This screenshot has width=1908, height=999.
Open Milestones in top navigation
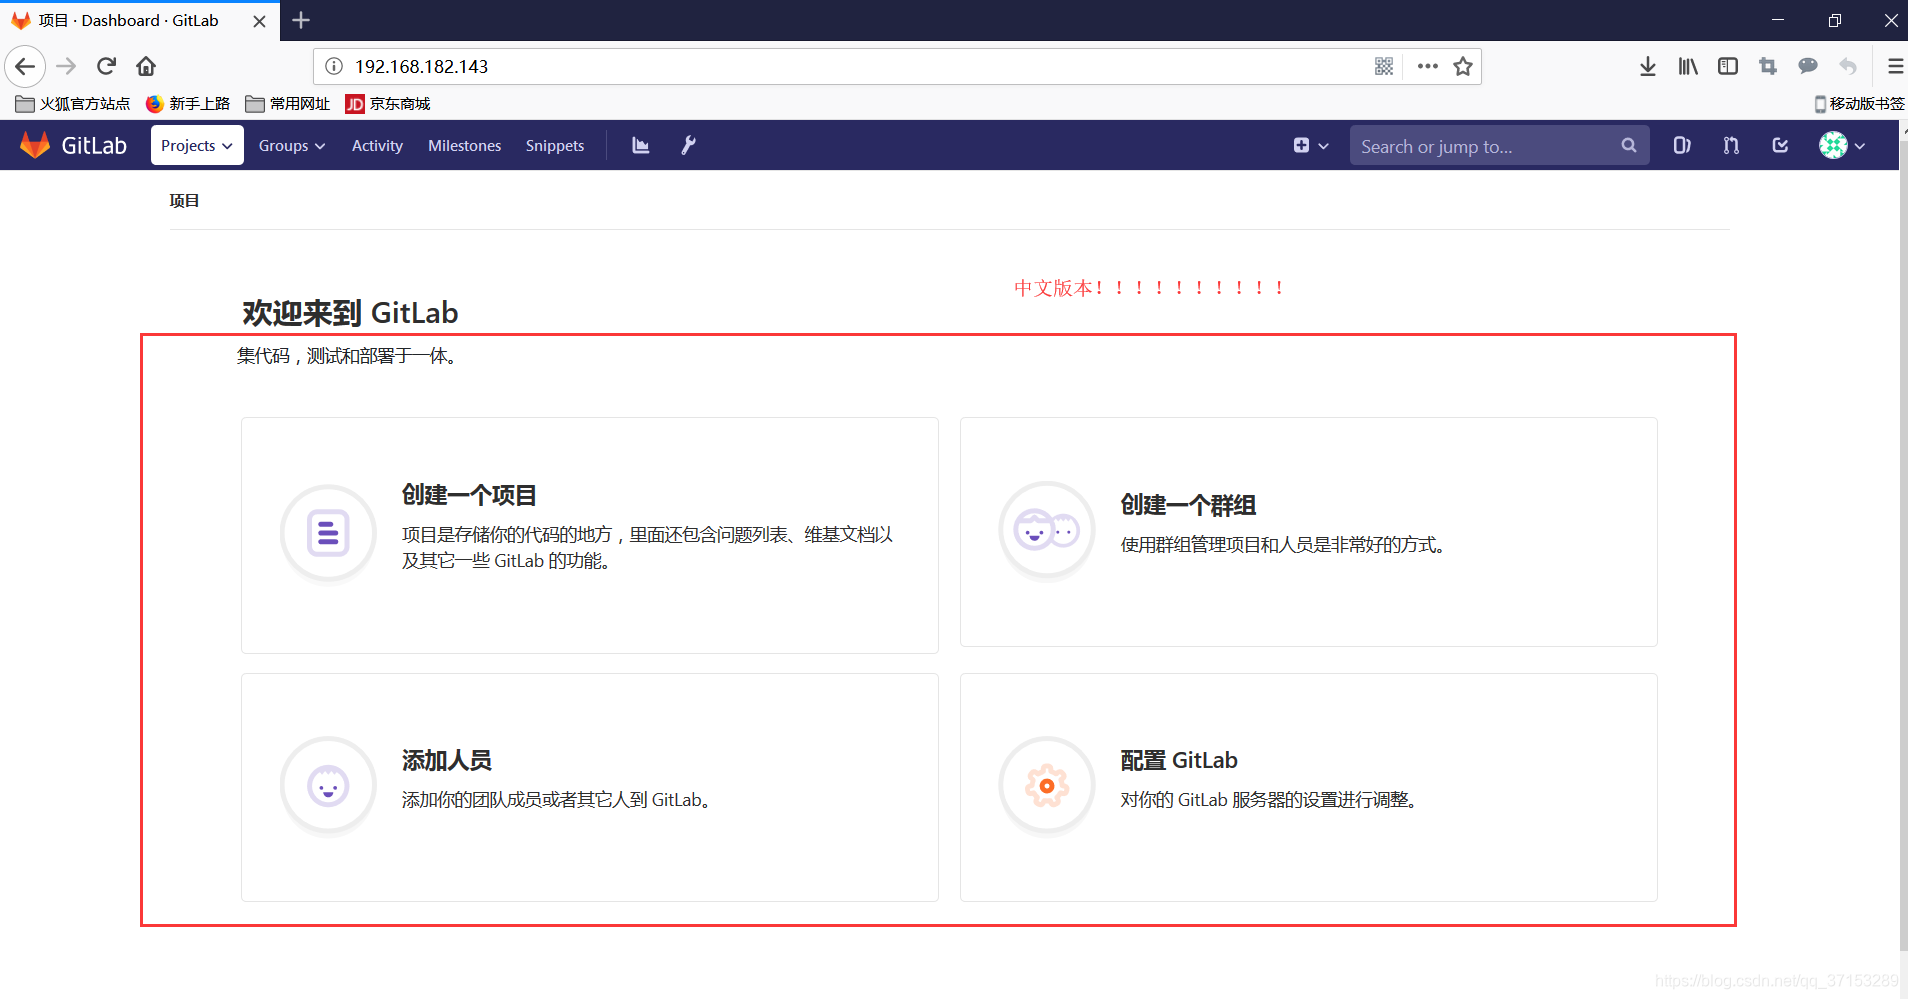coord(464,145)
